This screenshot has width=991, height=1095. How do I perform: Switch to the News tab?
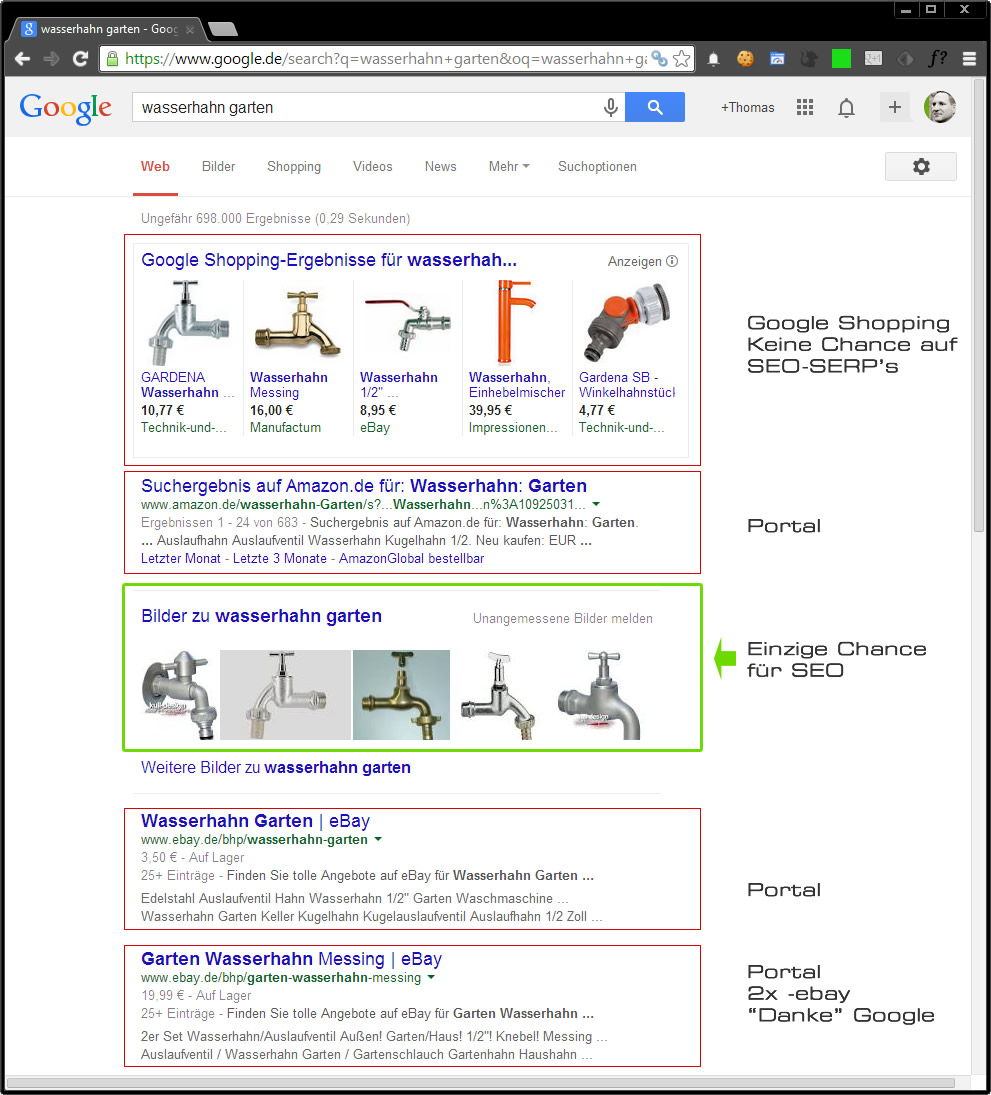pos(441,166)
